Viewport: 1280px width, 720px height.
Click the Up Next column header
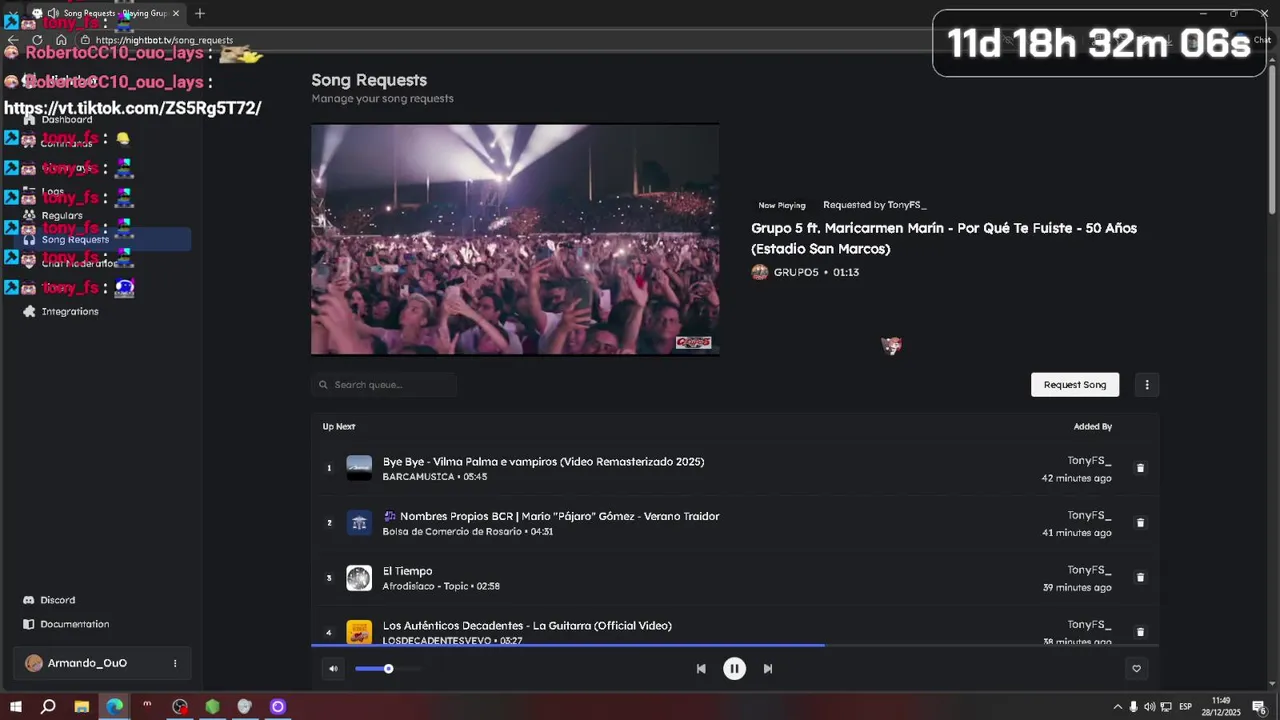[x=339, y=427]
